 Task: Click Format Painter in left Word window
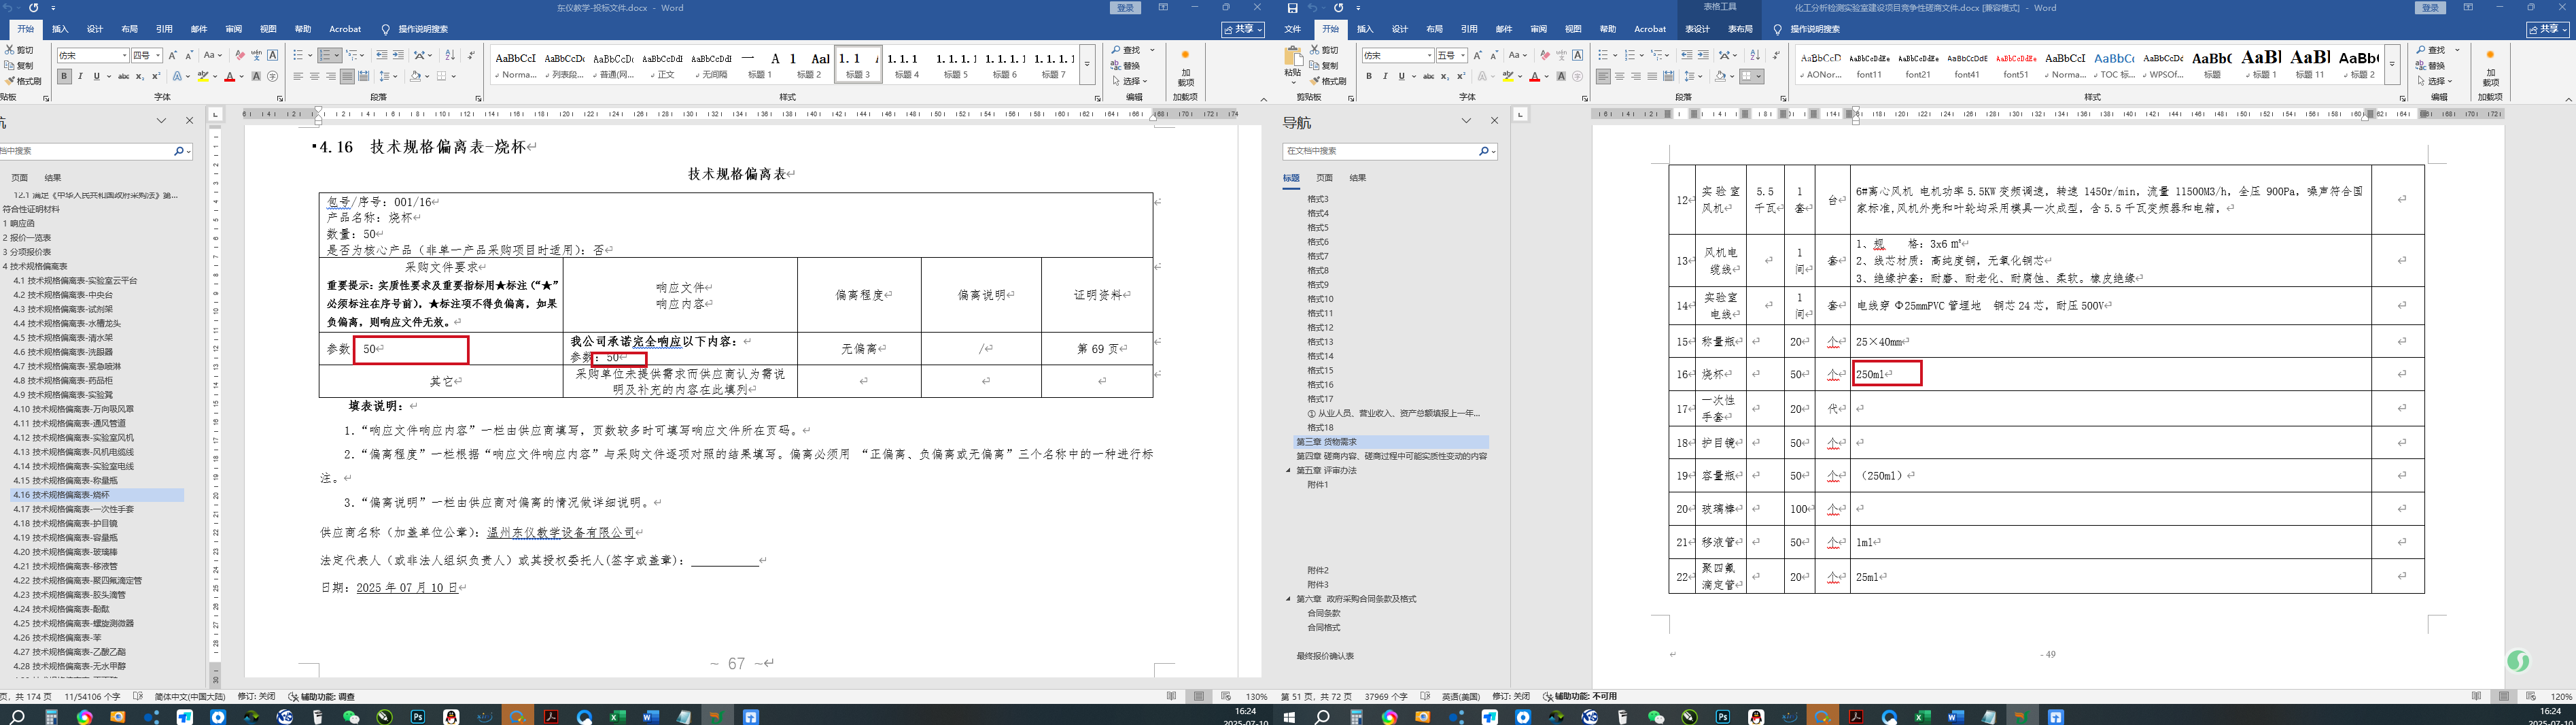point(23,81)
